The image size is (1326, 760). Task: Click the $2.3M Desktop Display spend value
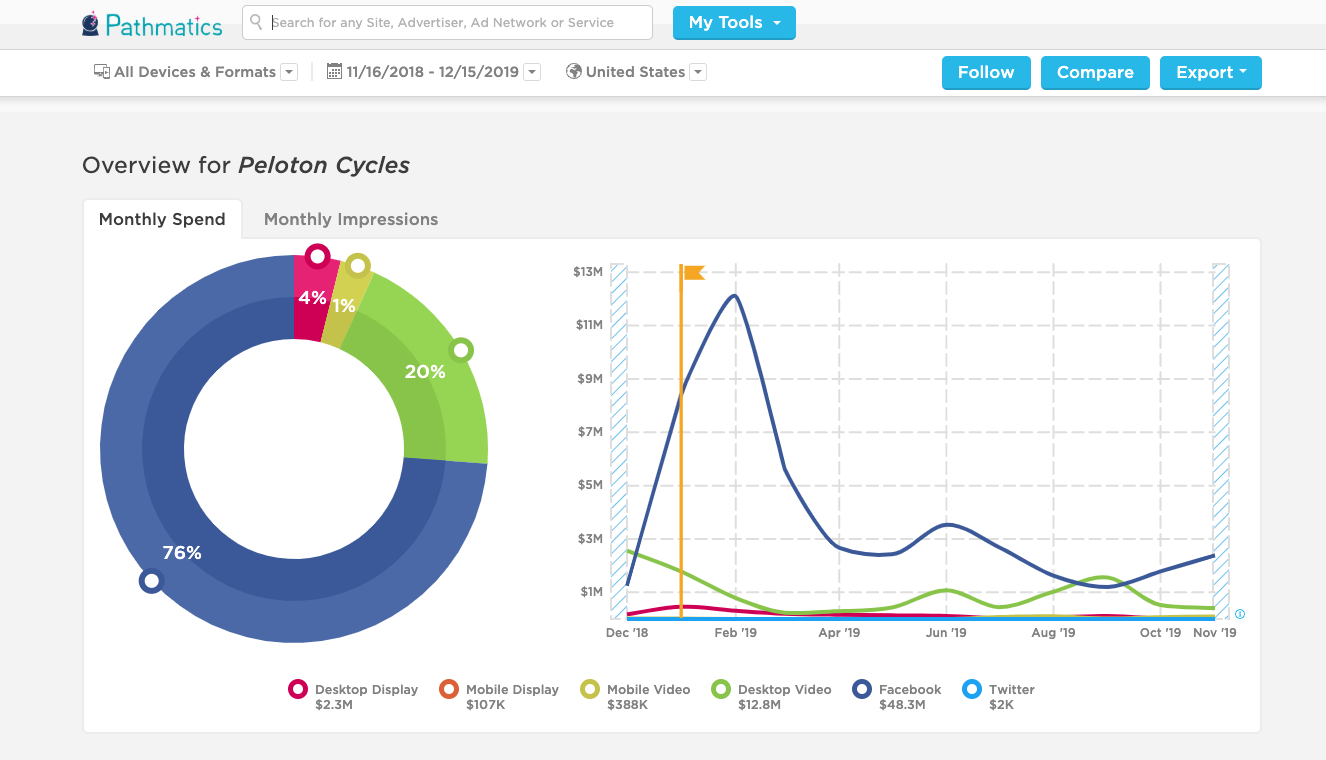[x=334, y=705]
